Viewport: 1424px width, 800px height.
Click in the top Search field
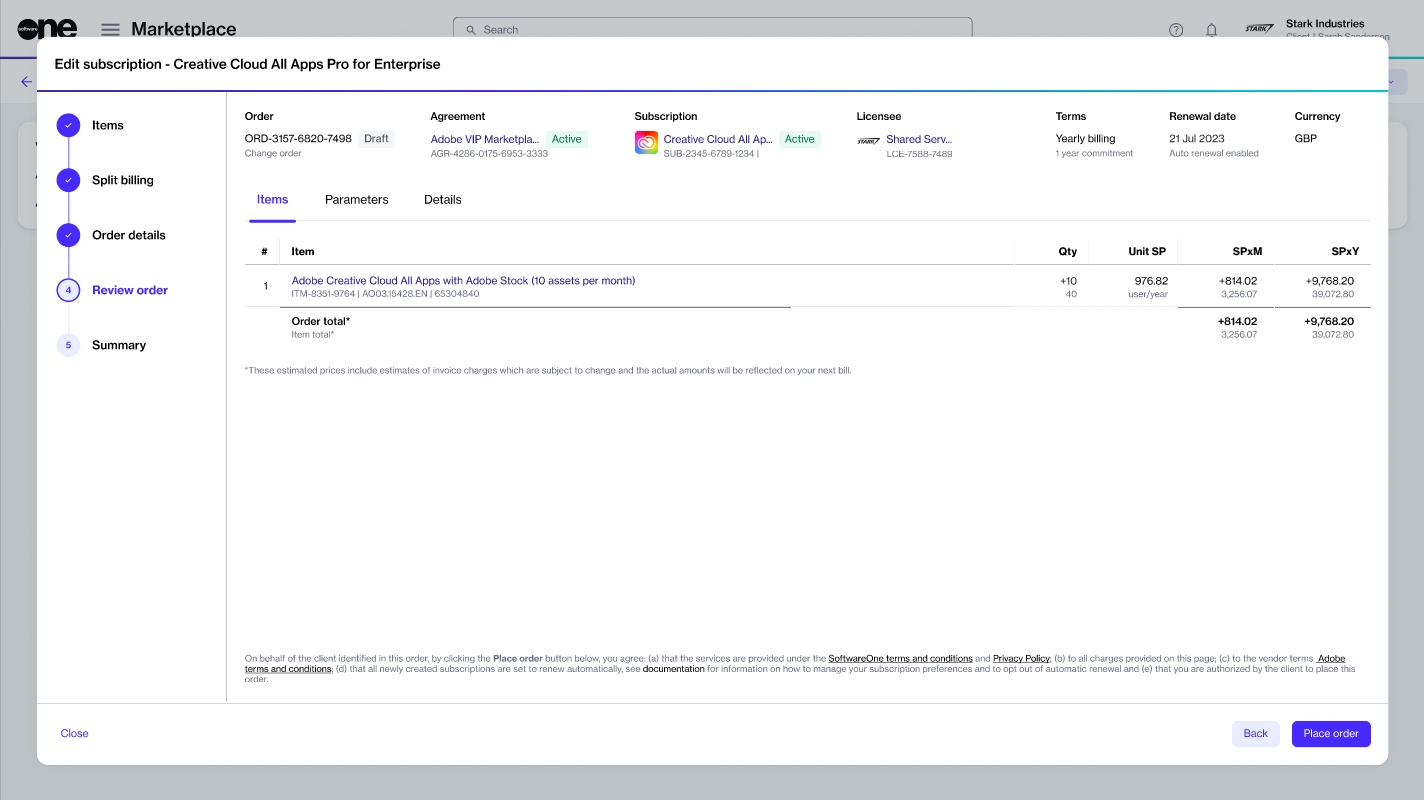pyautogui.click(x=712, y=30)
